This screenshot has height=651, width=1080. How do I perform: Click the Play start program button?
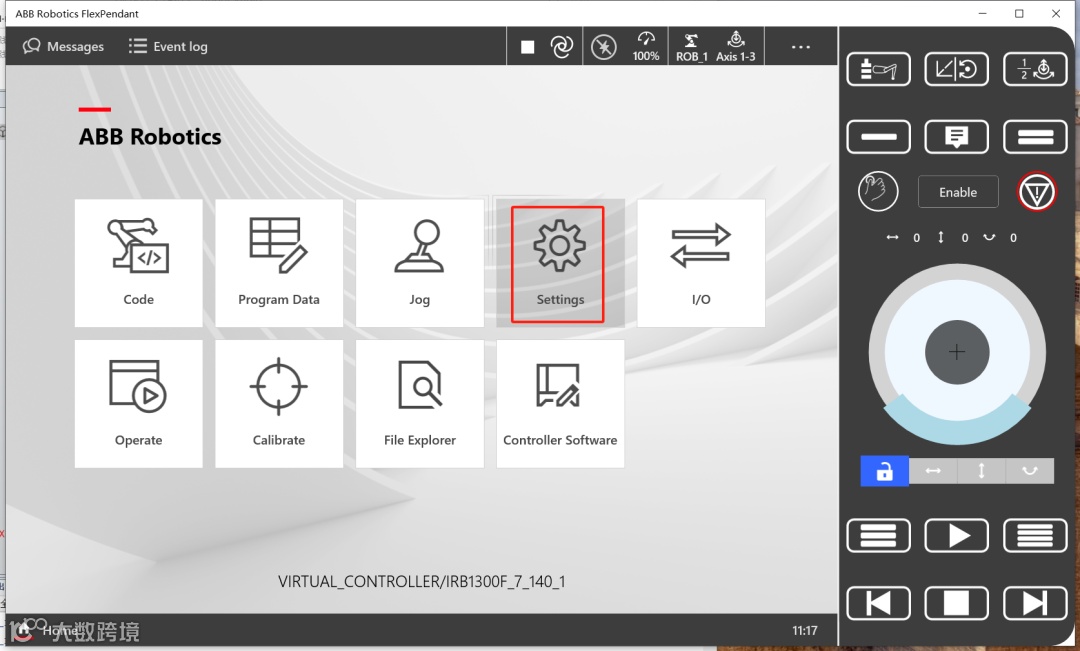pos(956,536)
